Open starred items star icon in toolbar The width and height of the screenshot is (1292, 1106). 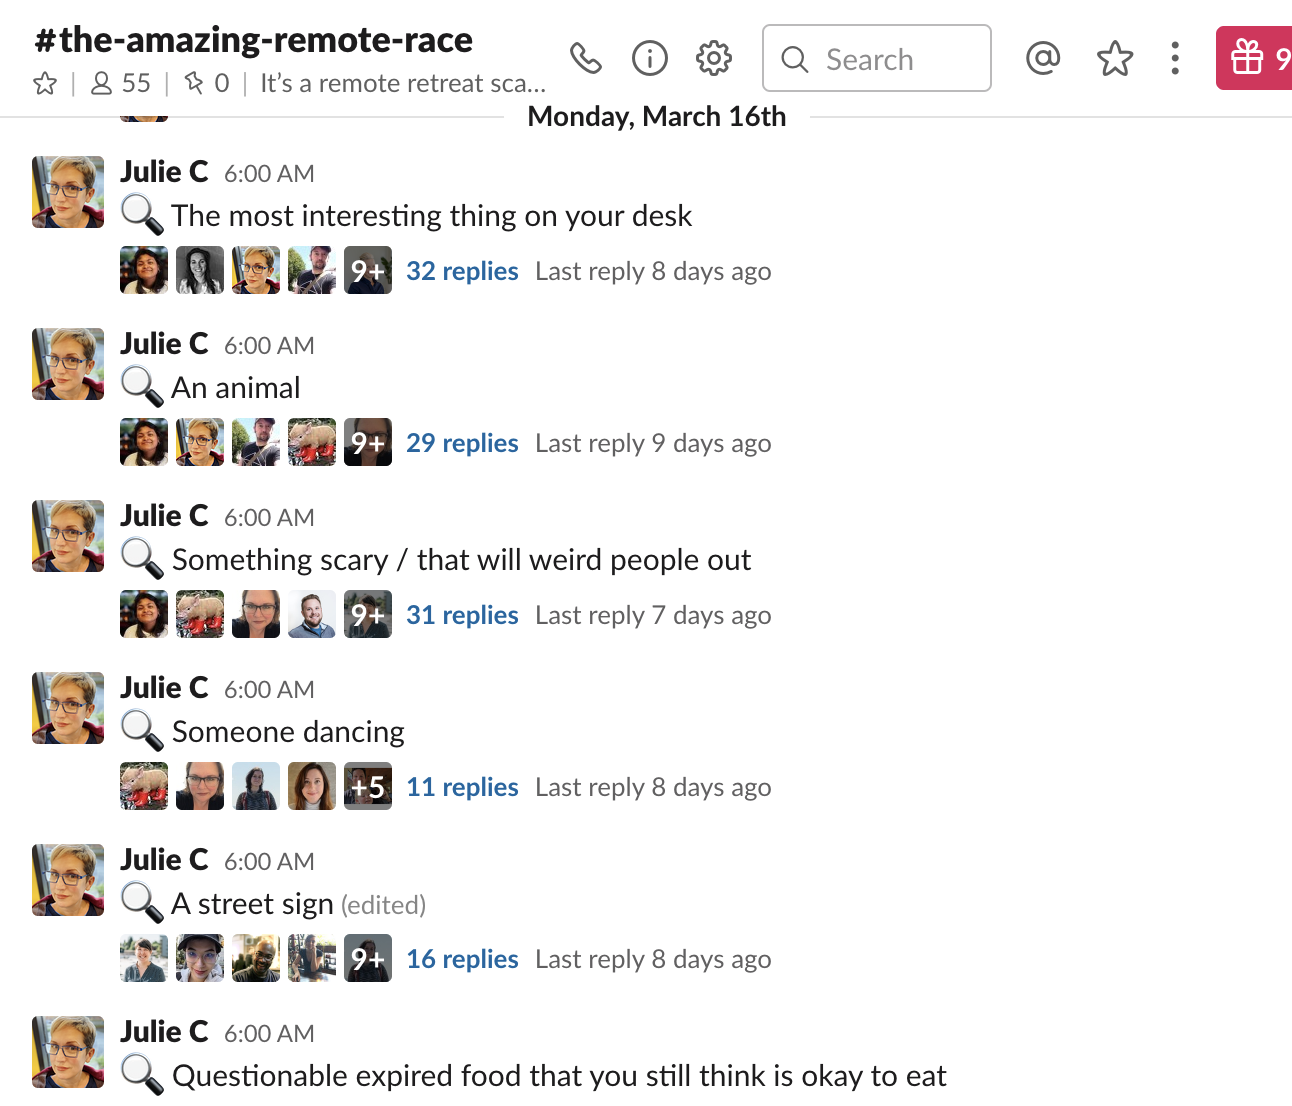(x=1115, y=59)
